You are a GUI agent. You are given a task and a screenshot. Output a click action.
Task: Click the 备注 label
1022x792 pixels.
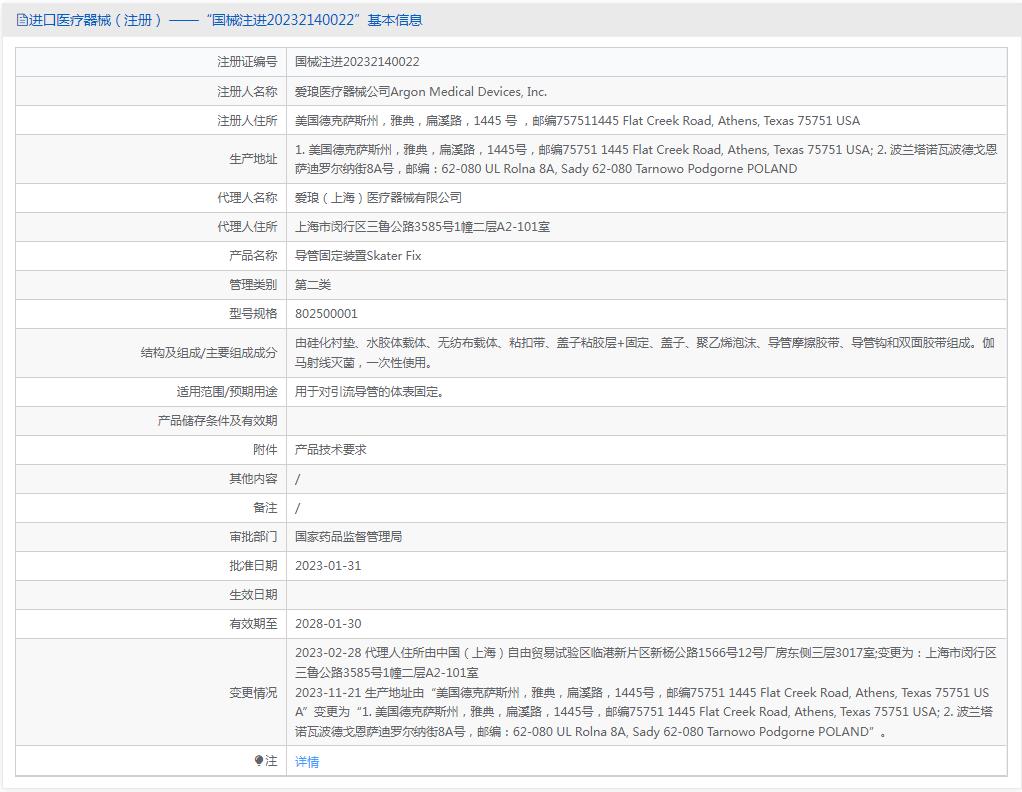(x=265, y=508)
